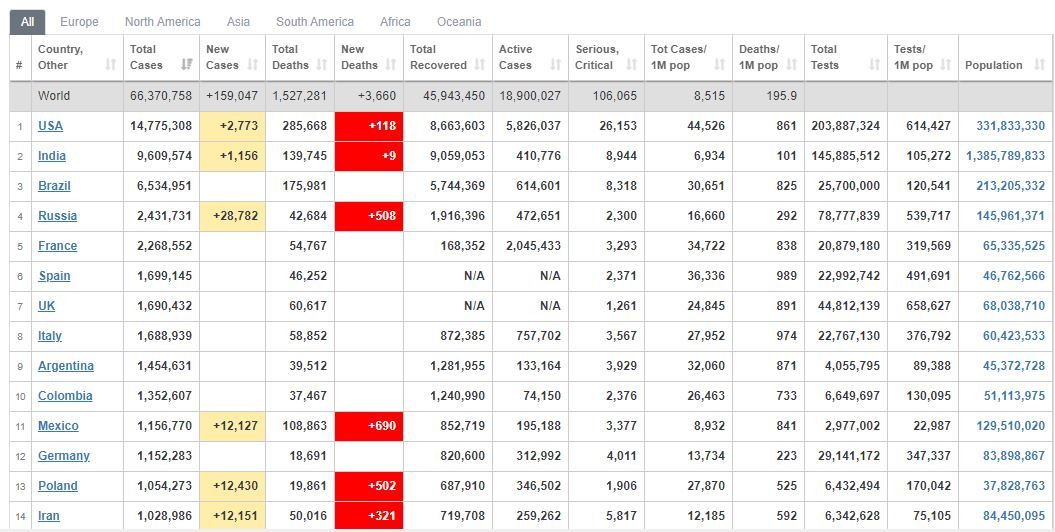The width and height of the screenshot is (1055, 532).
Task: Click India's population figure link
Action: point(1006,156)
